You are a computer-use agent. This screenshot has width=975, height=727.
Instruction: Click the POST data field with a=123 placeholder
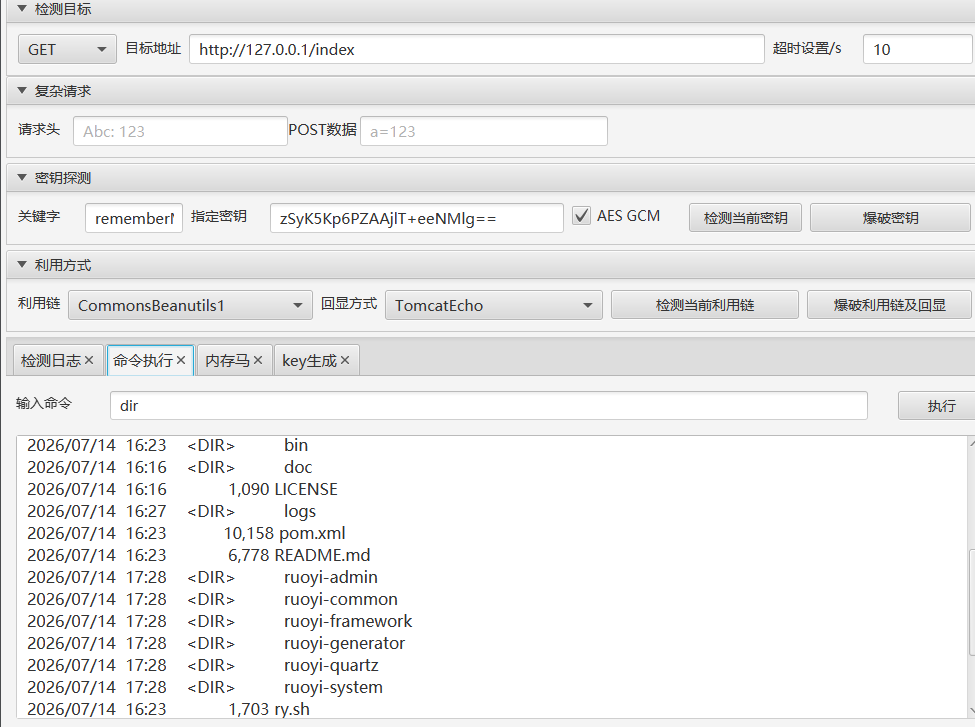(x=484, y=131)
